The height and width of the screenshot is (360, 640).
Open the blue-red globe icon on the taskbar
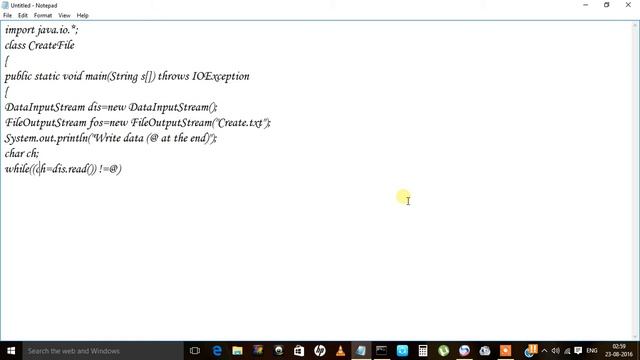(464, 351)
